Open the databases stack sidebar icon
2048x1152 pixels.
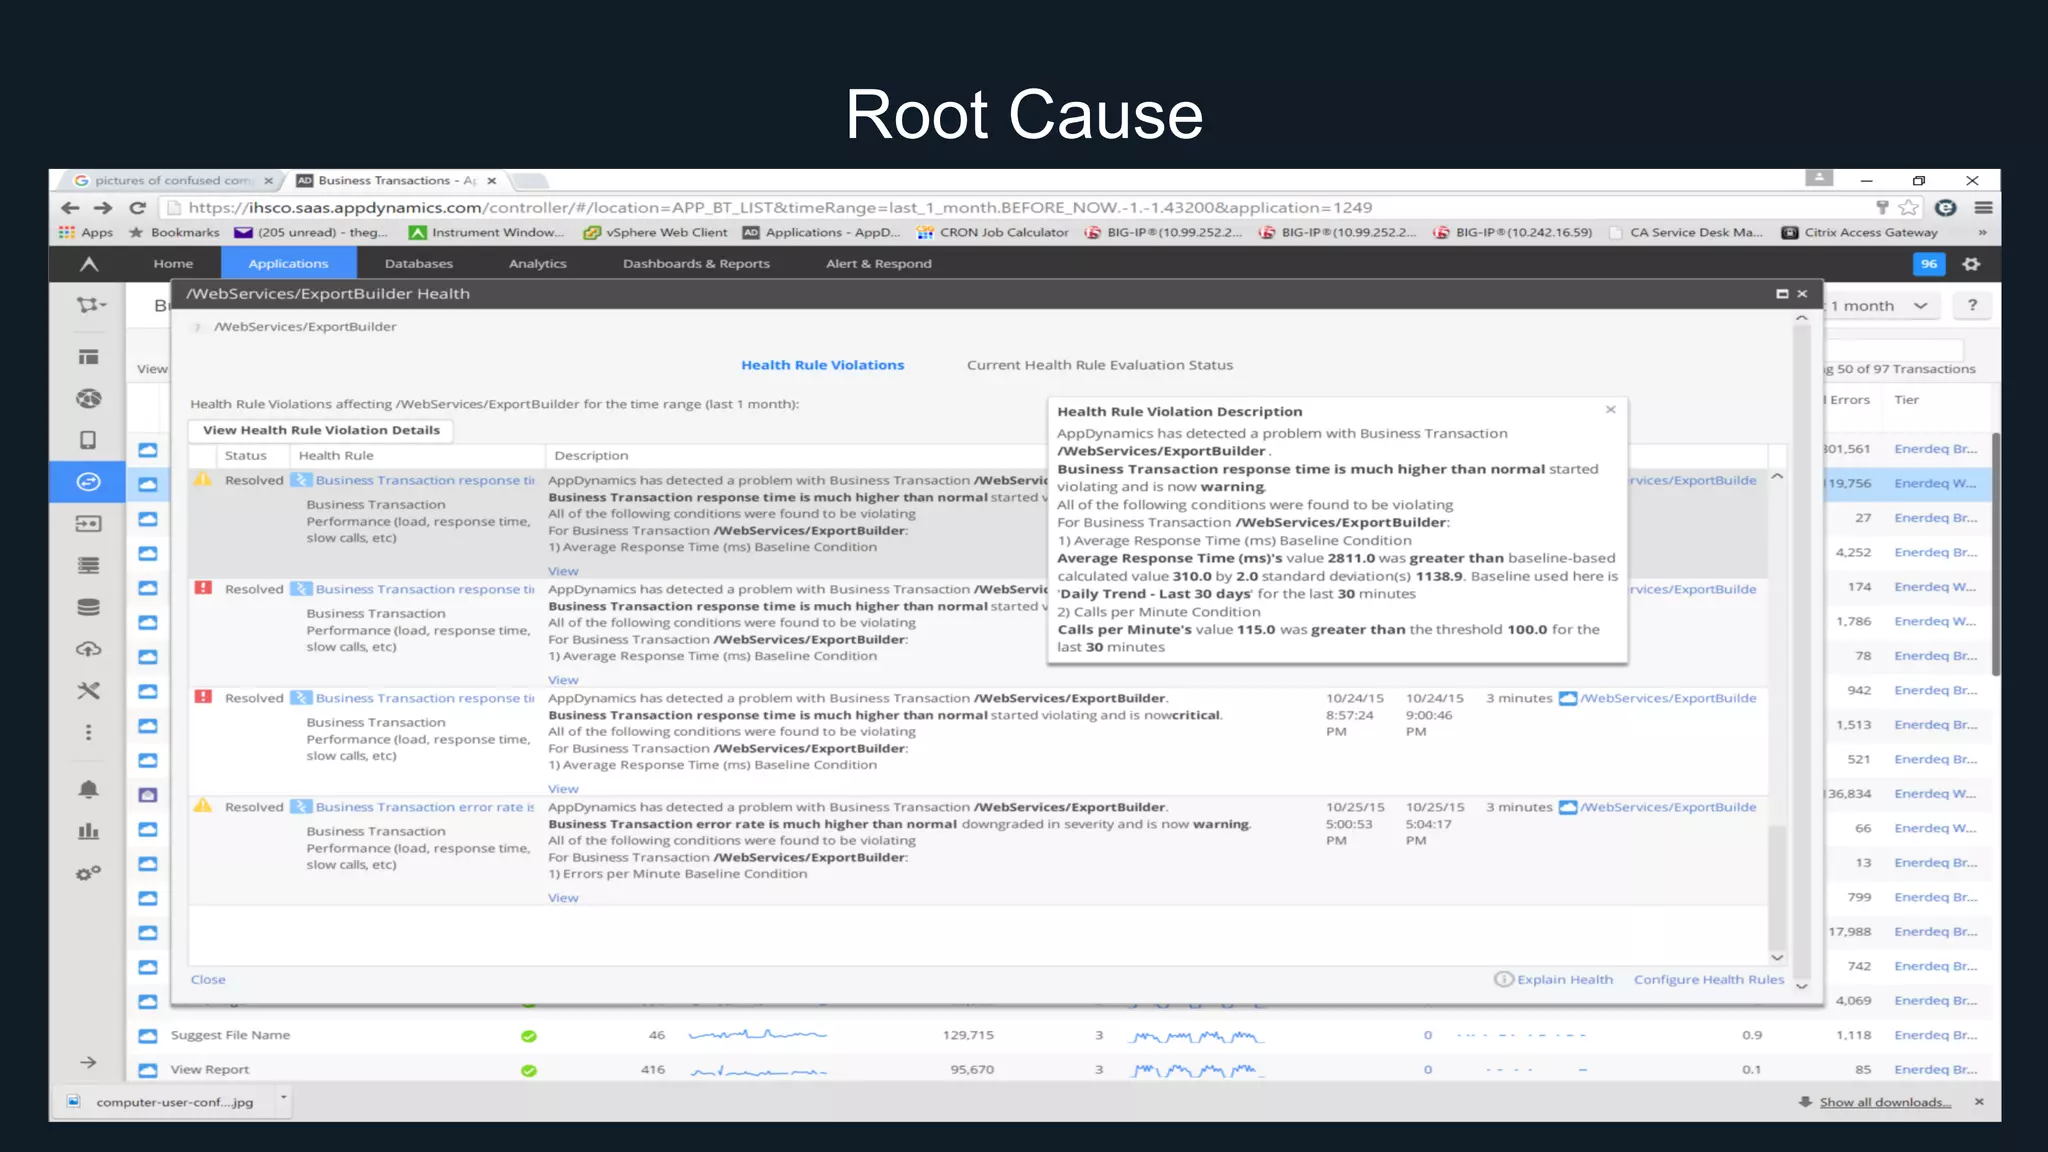88,607
